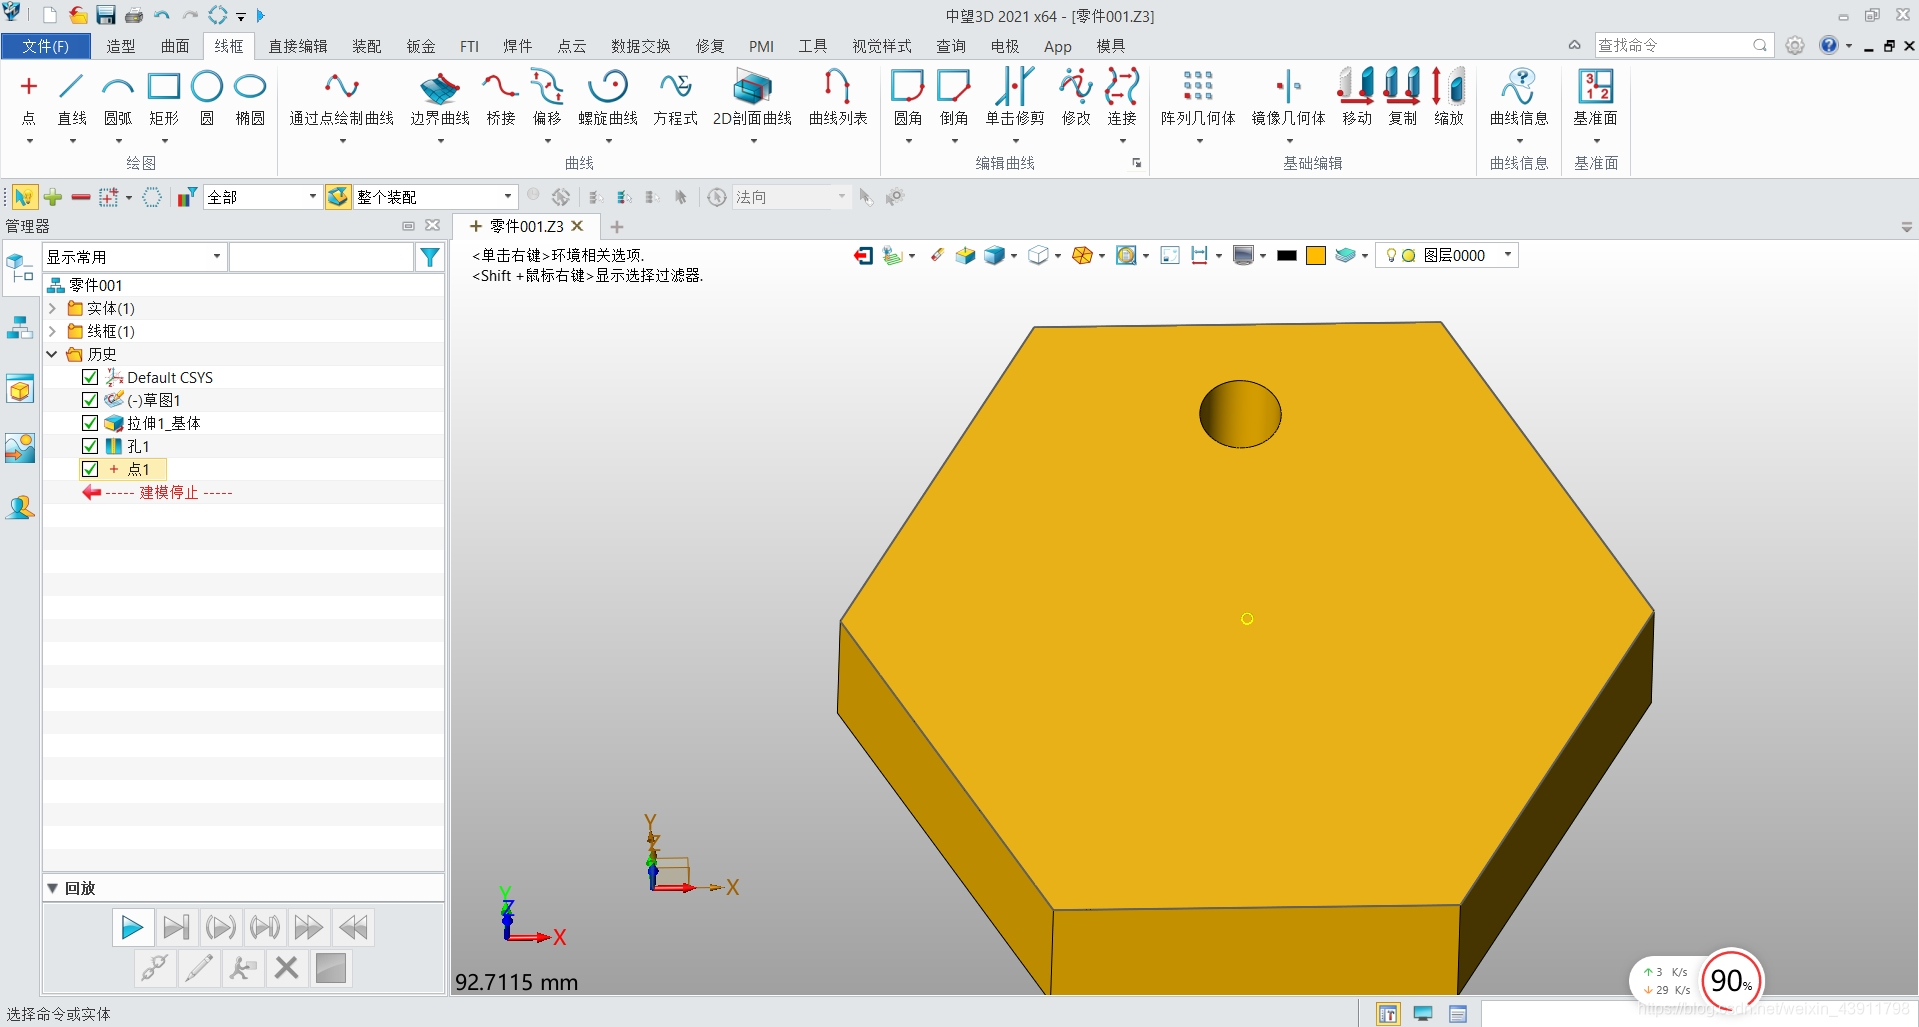Image resolution: width=1919 pixels, height=1027 pixels.
Task: Switch to the 视觉样式 ribbon tab
Action: (x=882, y=46)
